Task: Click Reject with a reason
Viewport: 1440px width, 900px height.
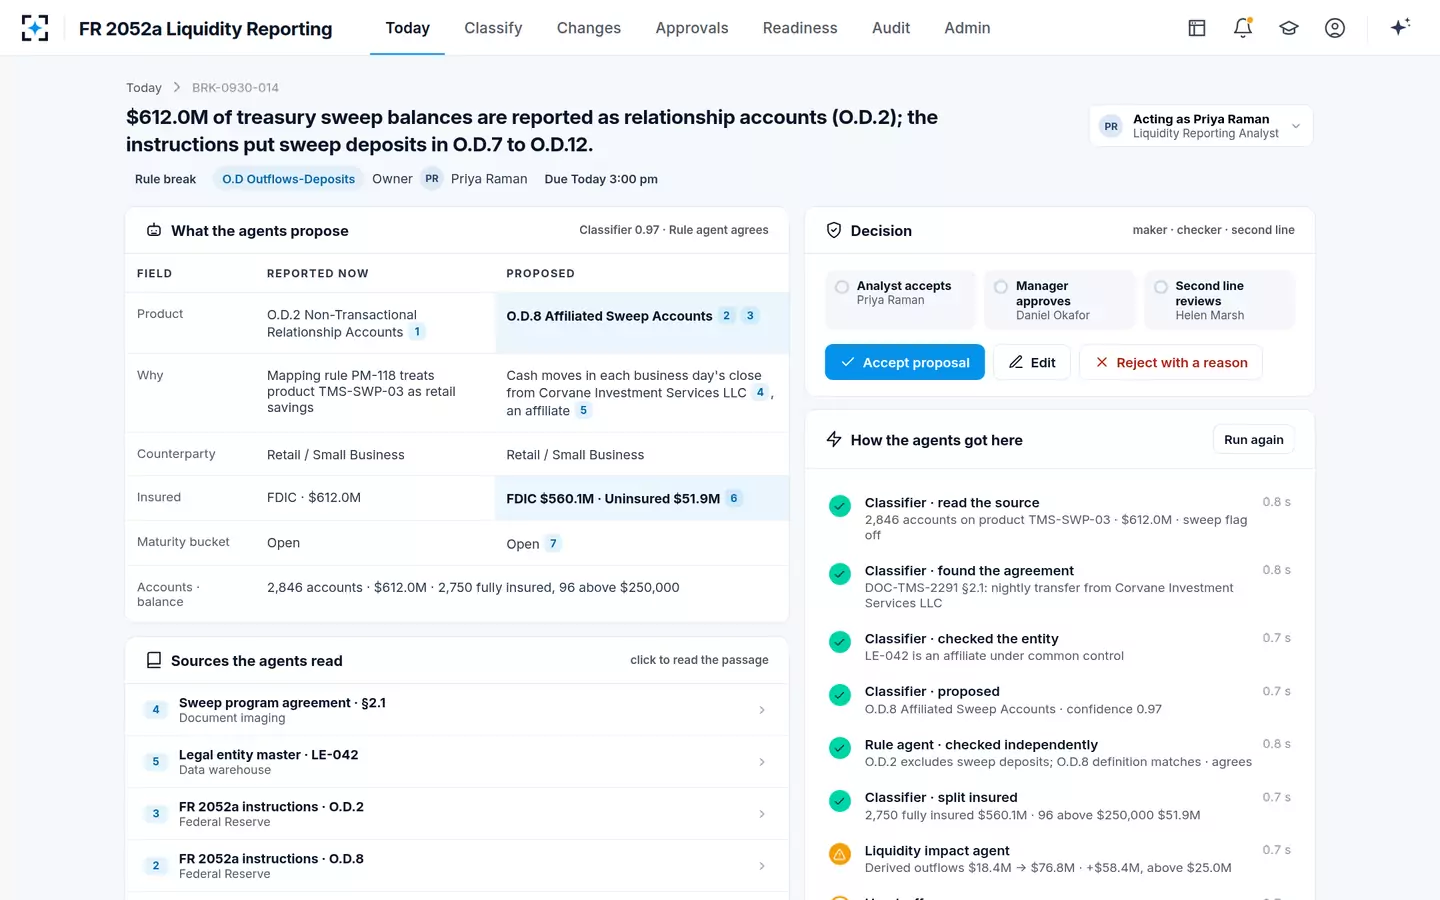Action: point(1171,362)
